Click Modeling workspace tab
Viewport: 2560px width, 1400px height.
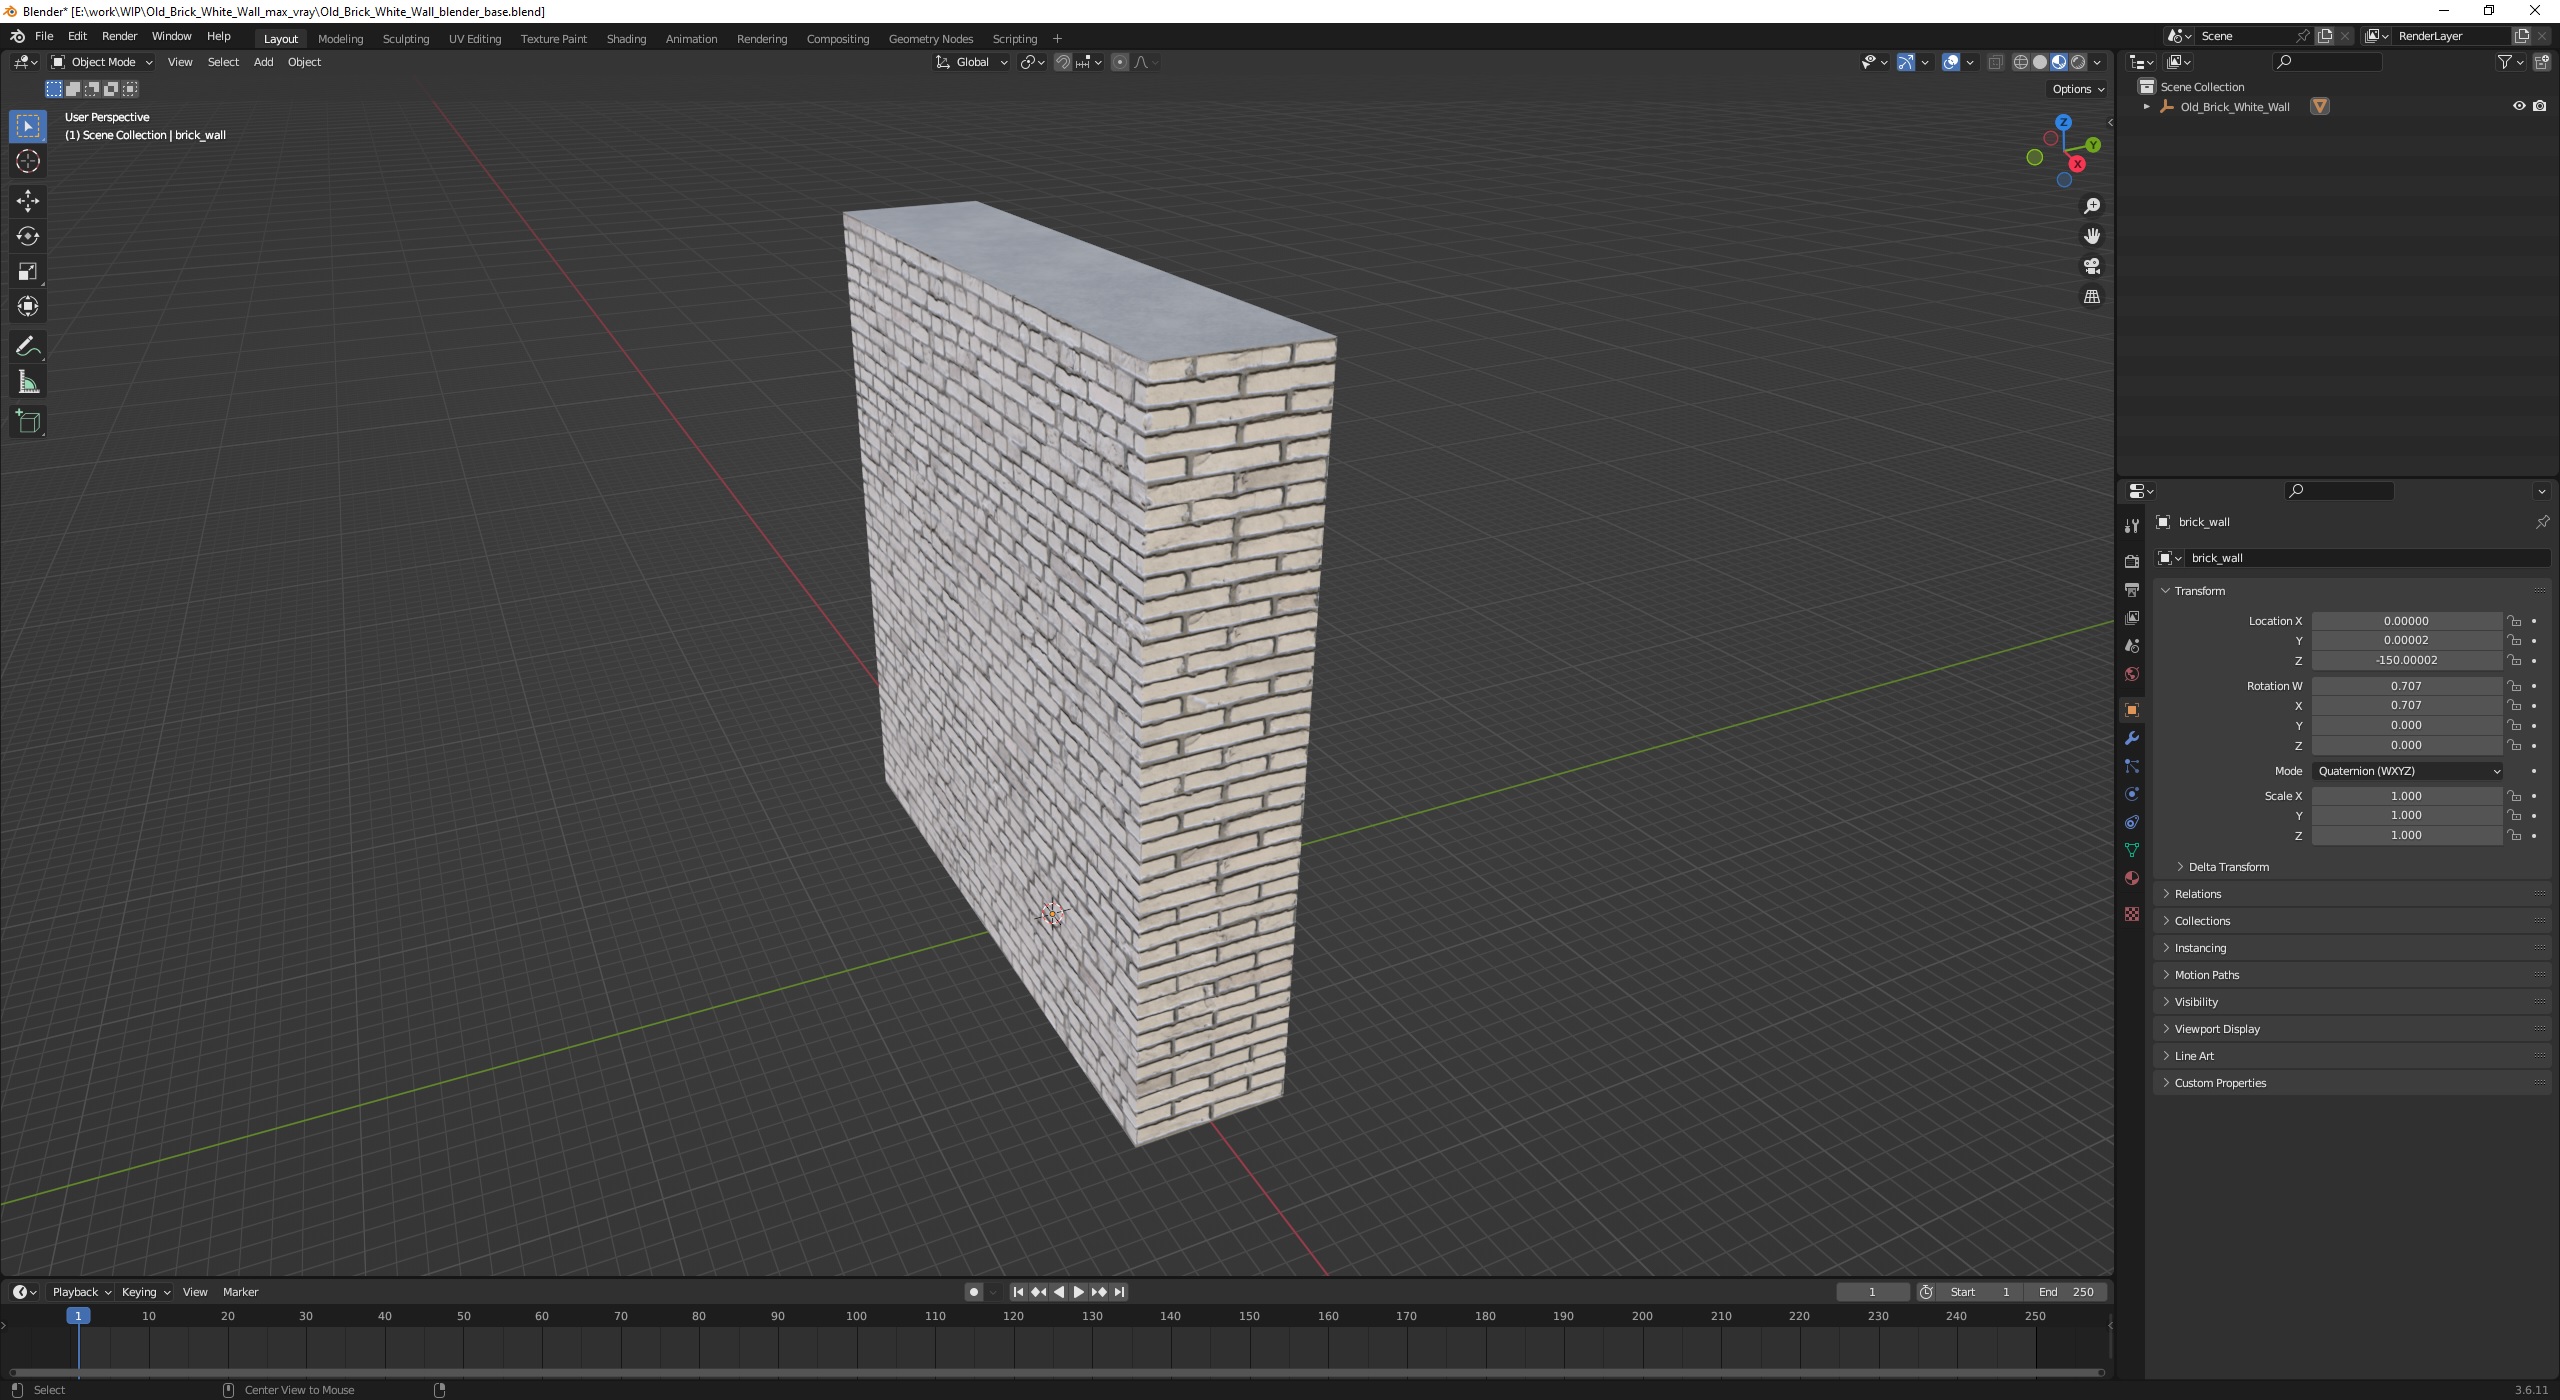(340, 38)
